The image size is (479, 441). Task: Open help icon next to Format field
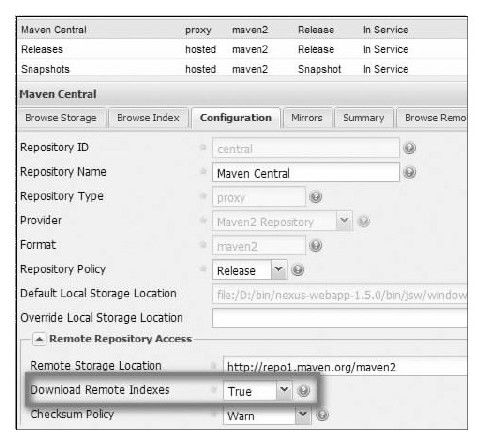(x=315, y=246)
